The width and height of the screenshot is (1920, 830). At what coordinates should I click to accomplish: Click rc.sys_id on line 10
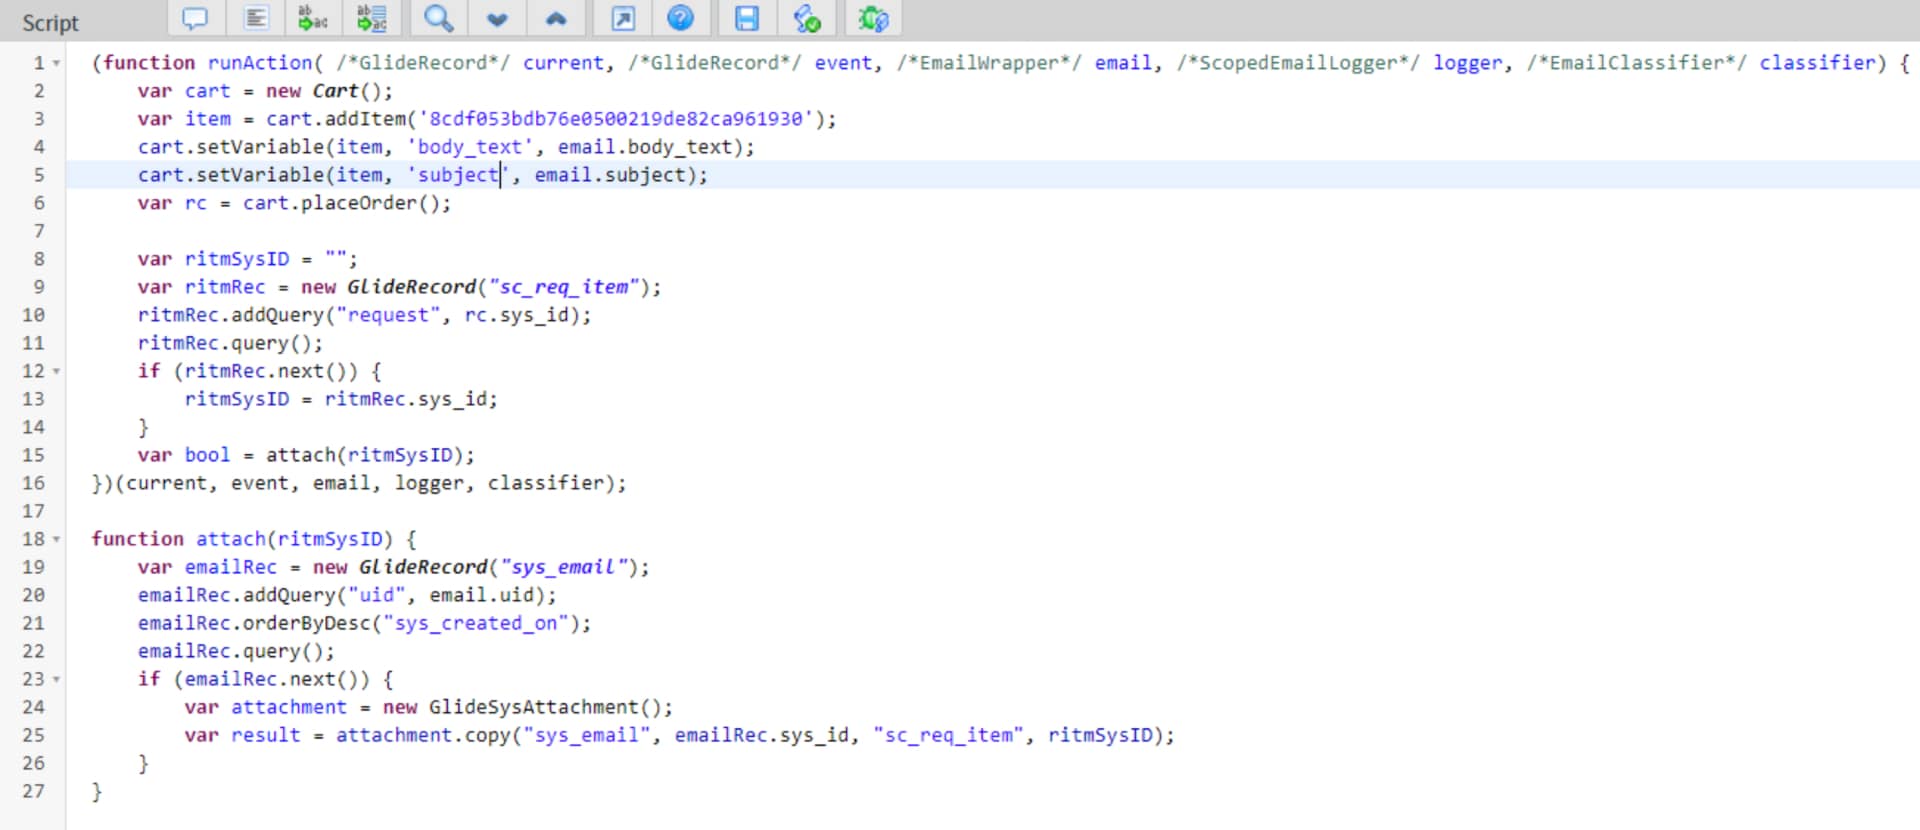[516, 315]
